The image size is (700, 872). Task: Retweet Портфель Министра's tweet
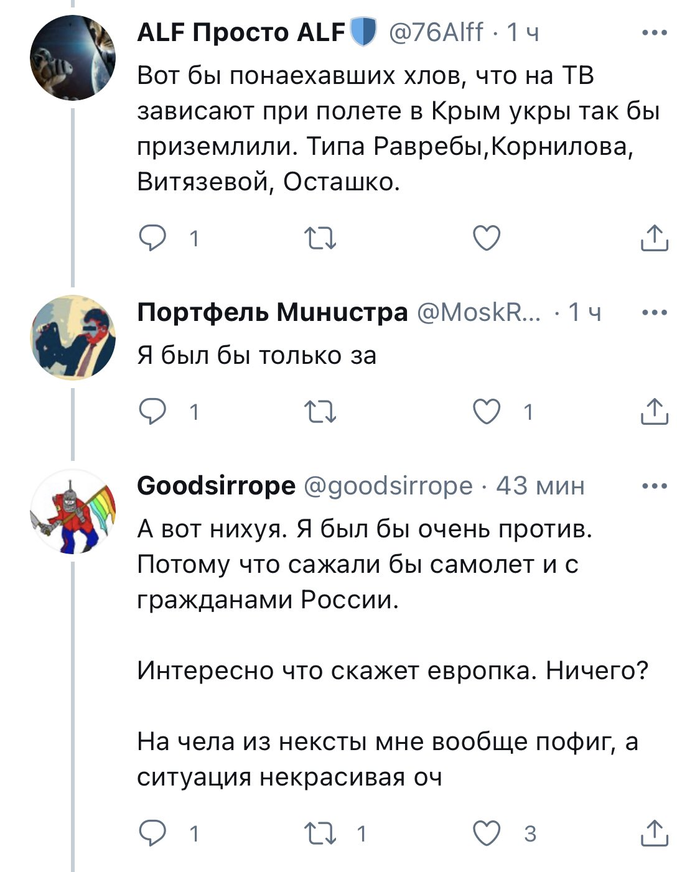tap(321, 411)
